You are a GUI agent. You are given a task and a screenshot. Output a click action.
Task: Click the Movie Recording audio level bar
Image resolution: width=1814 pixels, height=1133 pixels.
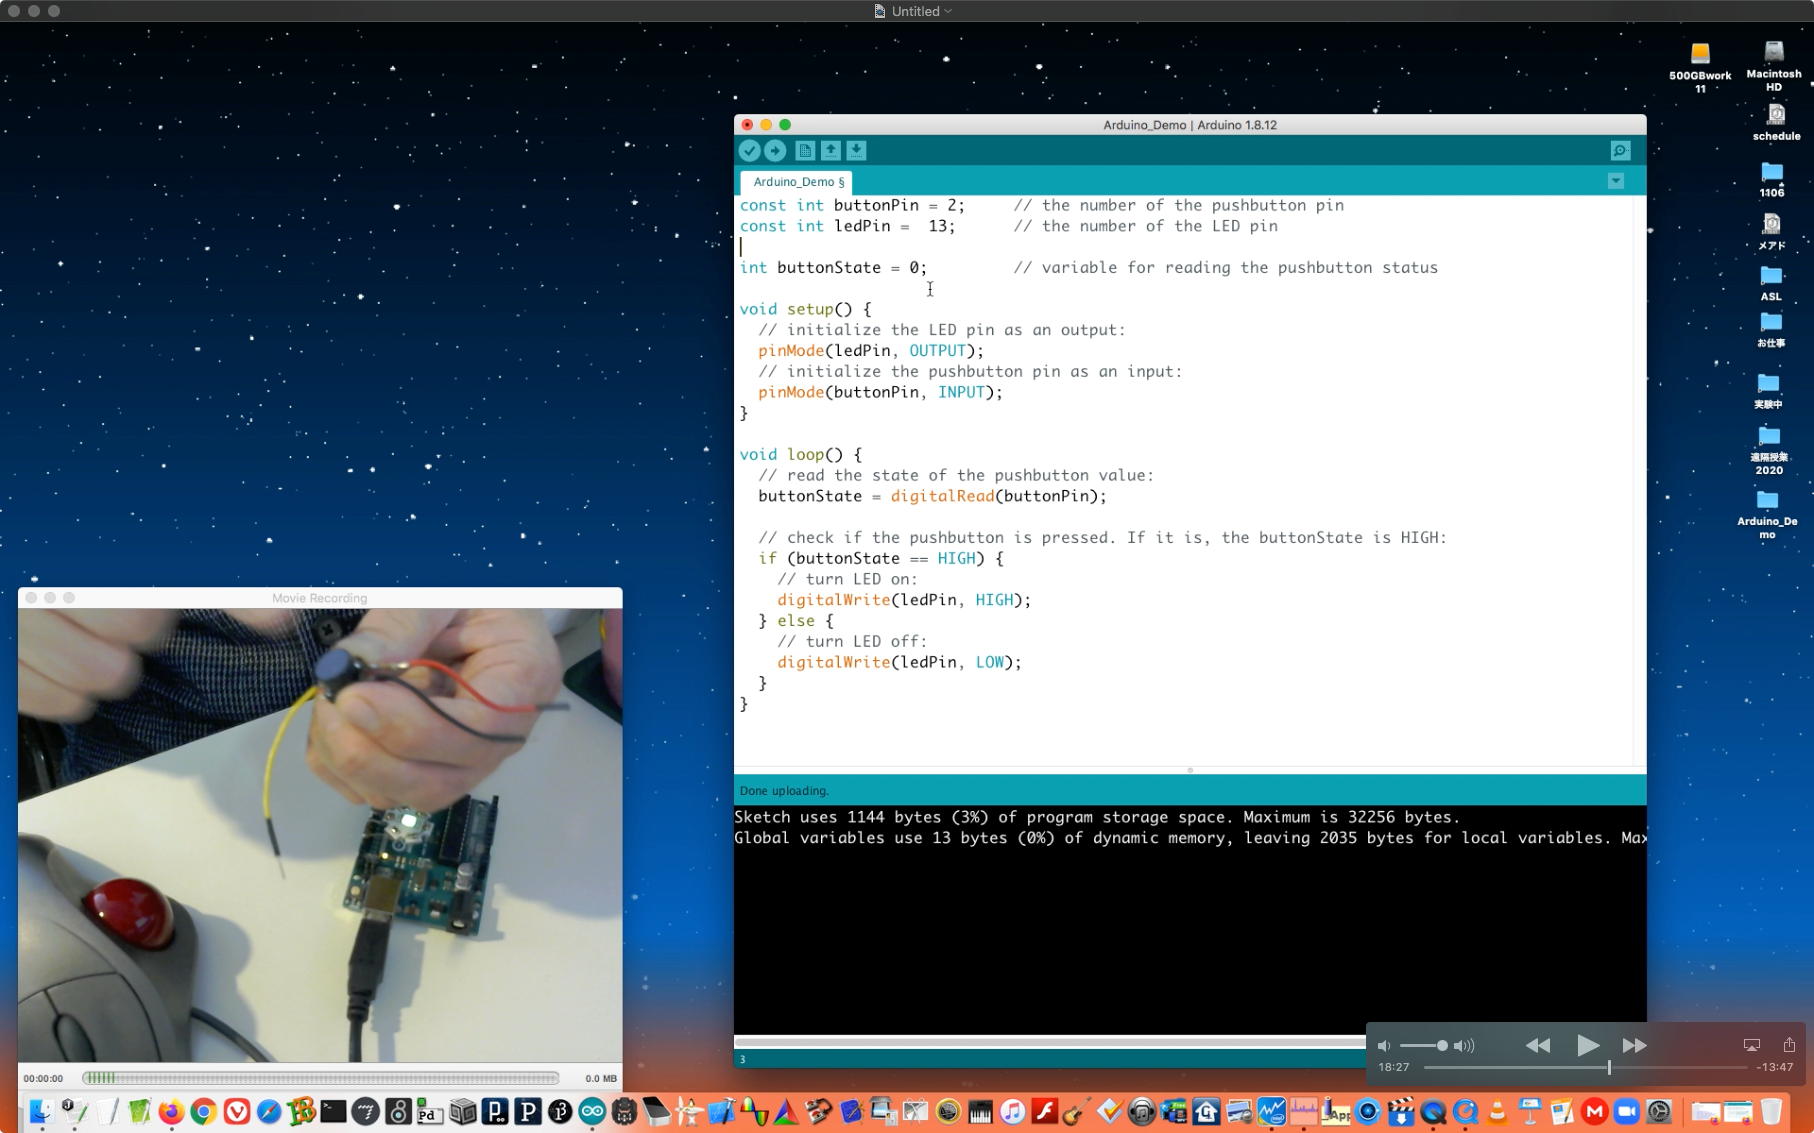[x=320, y=1078]
